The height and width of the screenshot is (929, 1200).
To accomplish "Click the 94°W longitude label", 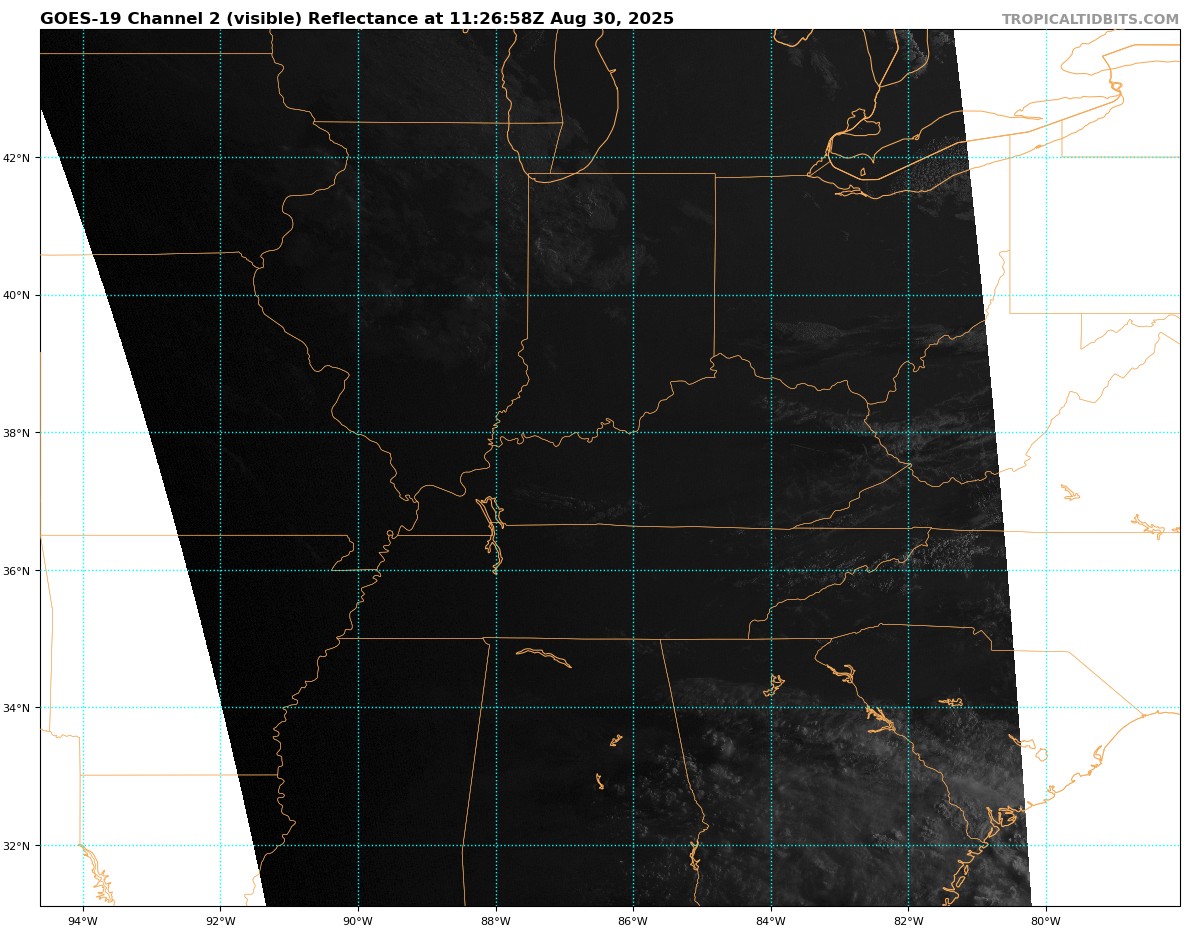I will (x=83, y=921).
